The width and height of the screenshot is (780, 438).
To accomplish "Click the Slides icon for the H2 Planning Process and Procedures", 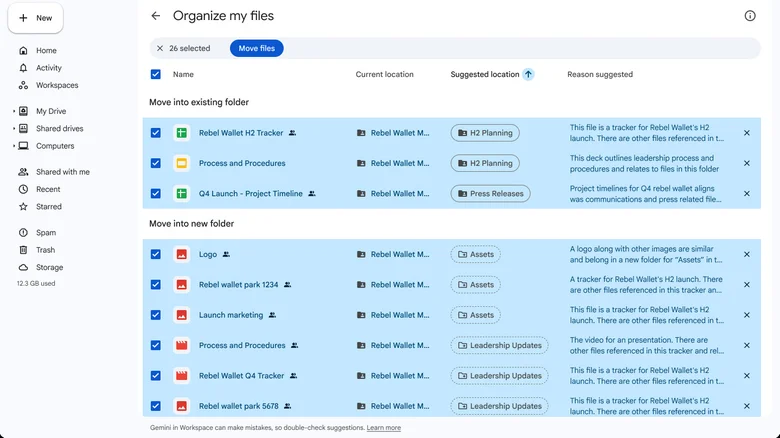I will coord(182,163).
